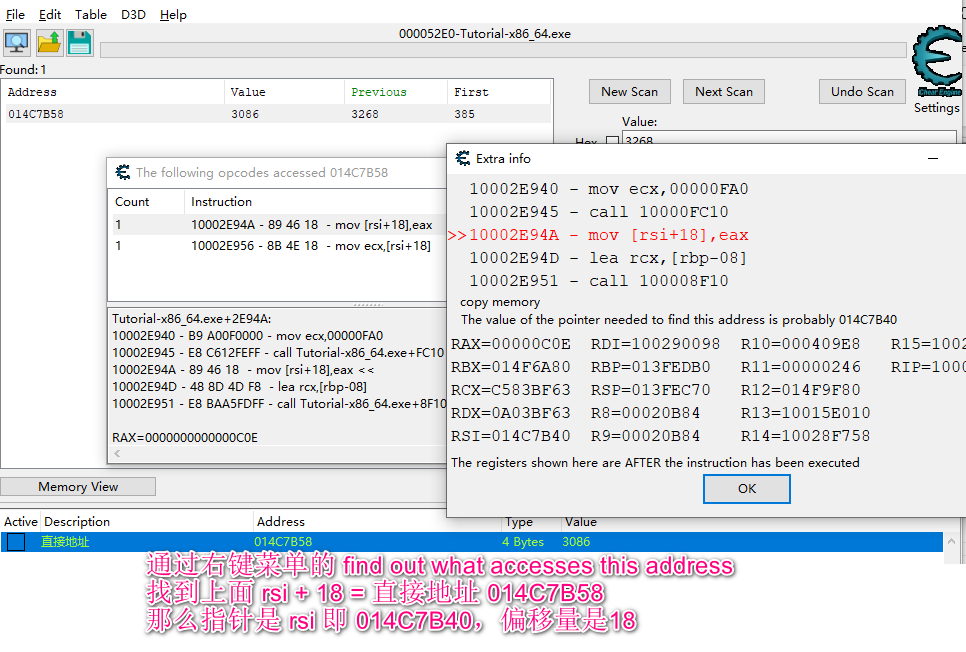Open the D3D menu
This screenshot has height=652, width=966.
[x=133, y=14]
